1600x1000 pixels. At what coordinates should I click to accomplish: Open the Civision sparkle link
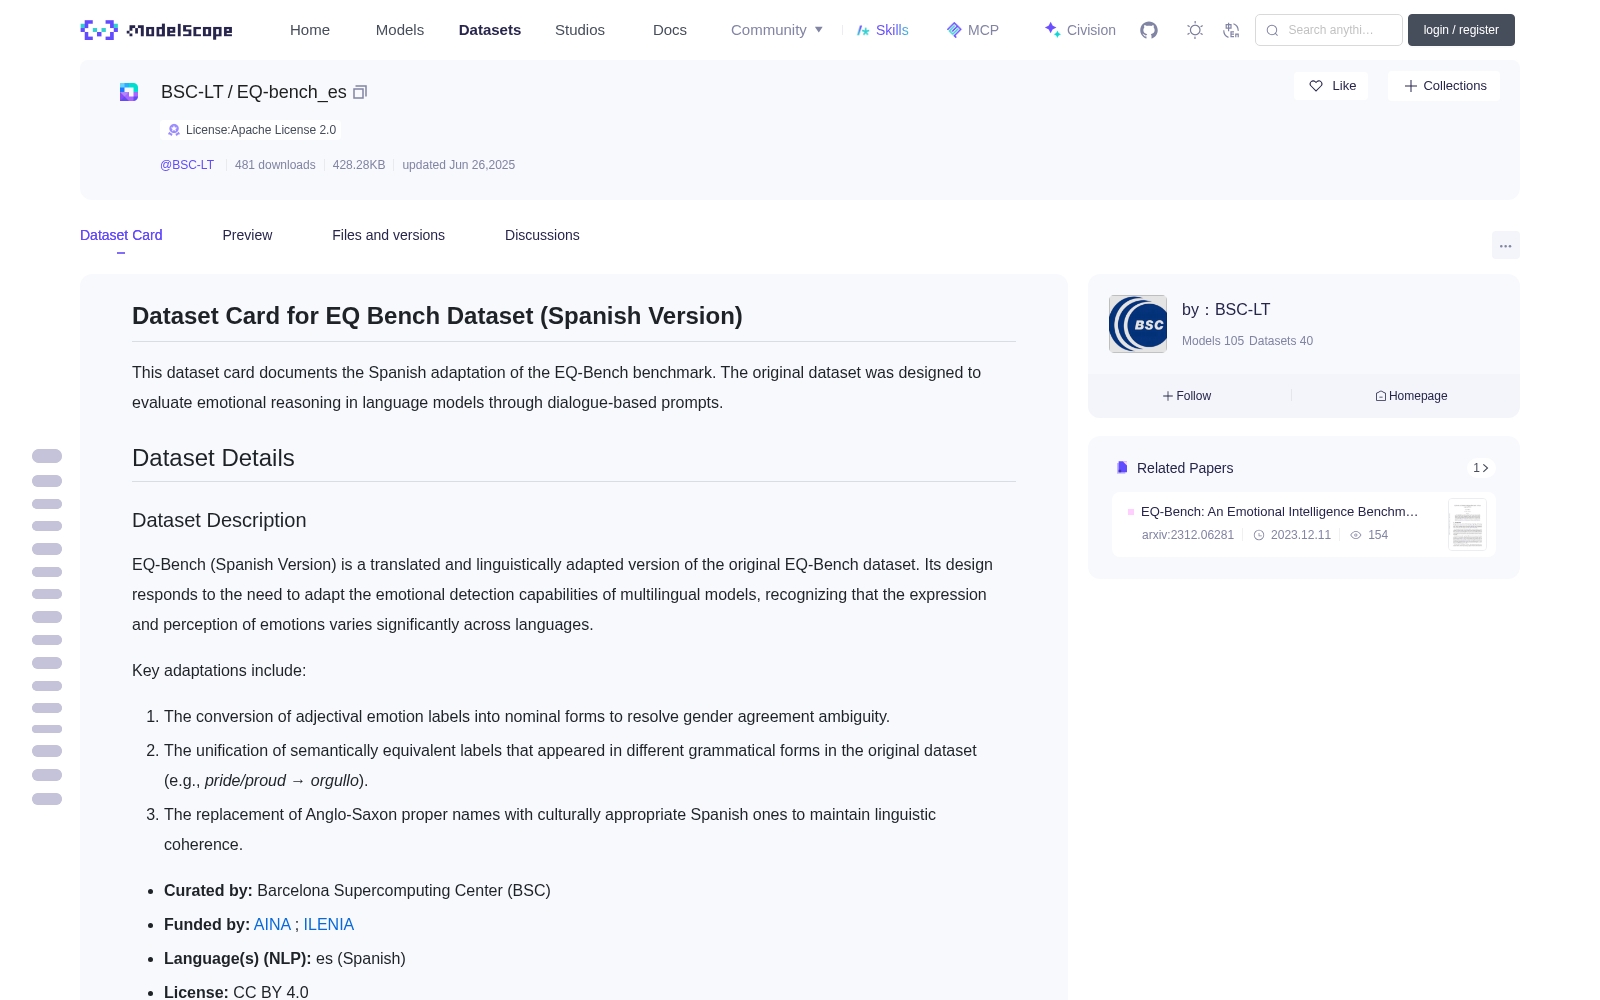(x=1080, y=30)
